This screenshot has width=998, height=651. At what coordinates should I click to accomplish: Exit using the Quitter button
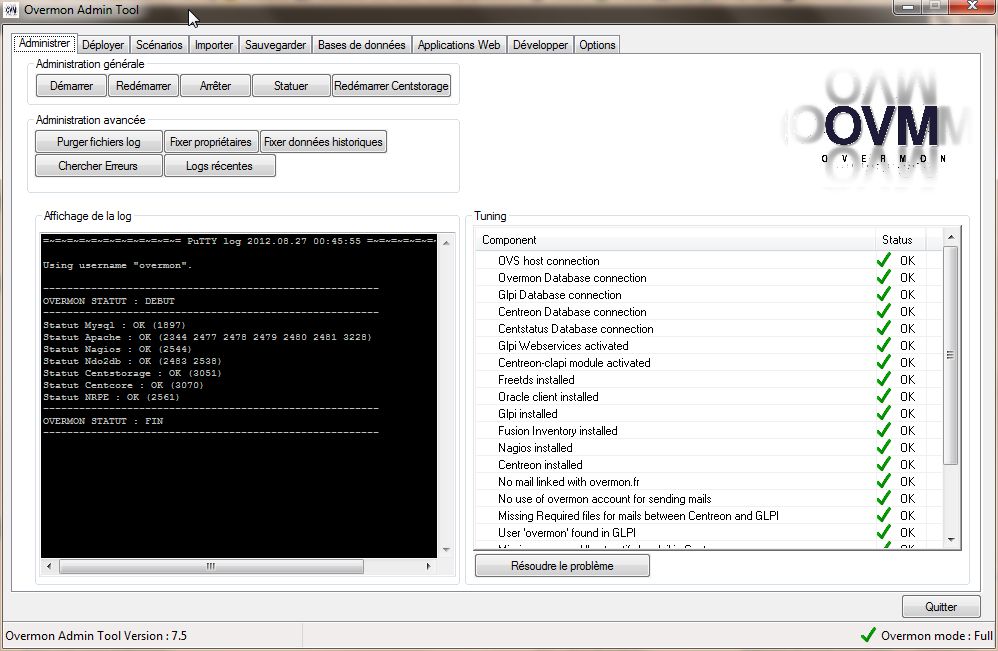tap(941, 606)
